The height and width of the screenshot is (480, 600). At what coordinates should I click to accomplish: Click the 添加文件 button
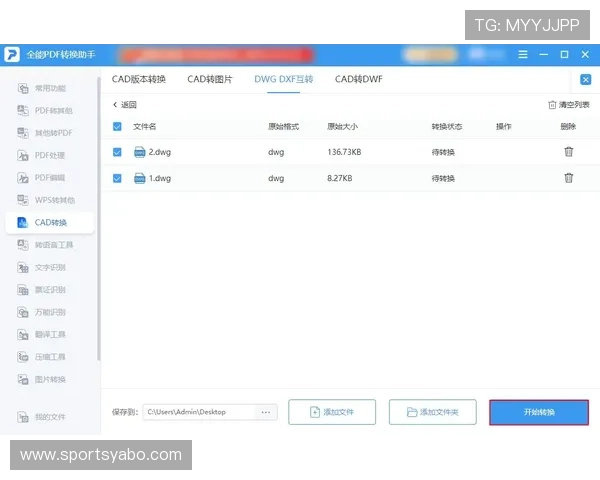pos(332,412)
